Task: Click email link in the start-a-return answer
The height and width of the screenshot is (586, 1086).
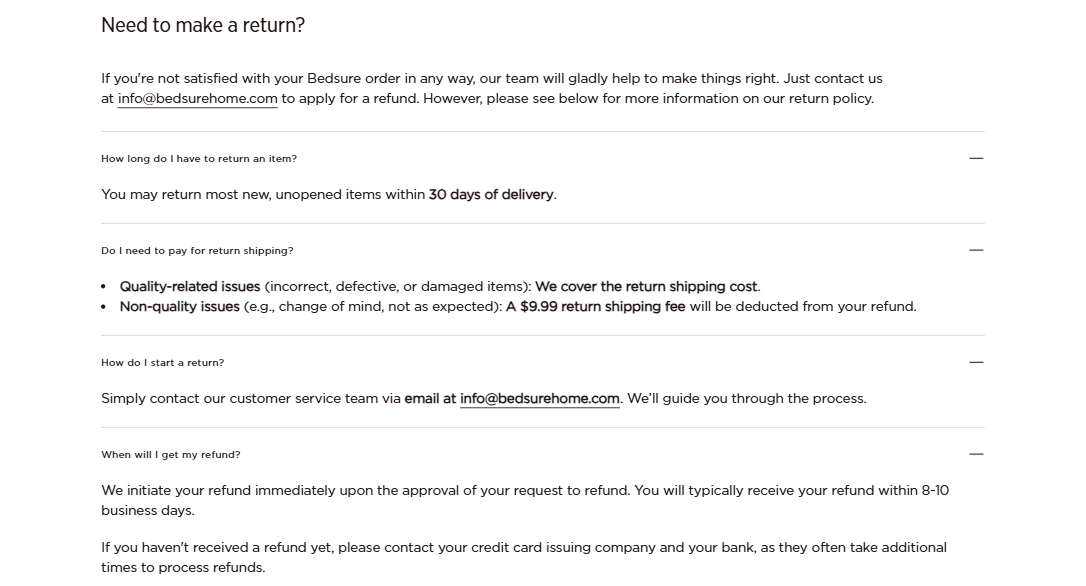Action: tap(539, 398)
